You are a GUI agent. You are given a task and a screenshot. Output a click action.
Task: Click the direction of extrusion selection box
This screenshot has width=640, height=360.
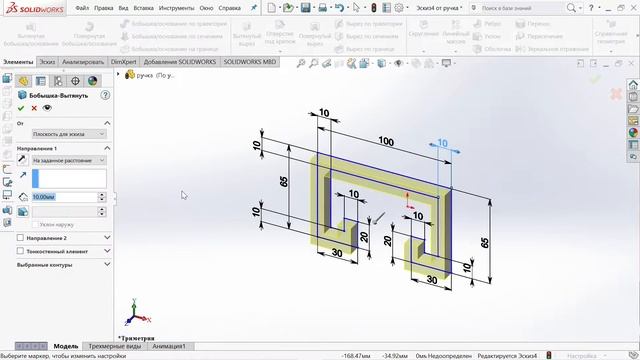69,178
